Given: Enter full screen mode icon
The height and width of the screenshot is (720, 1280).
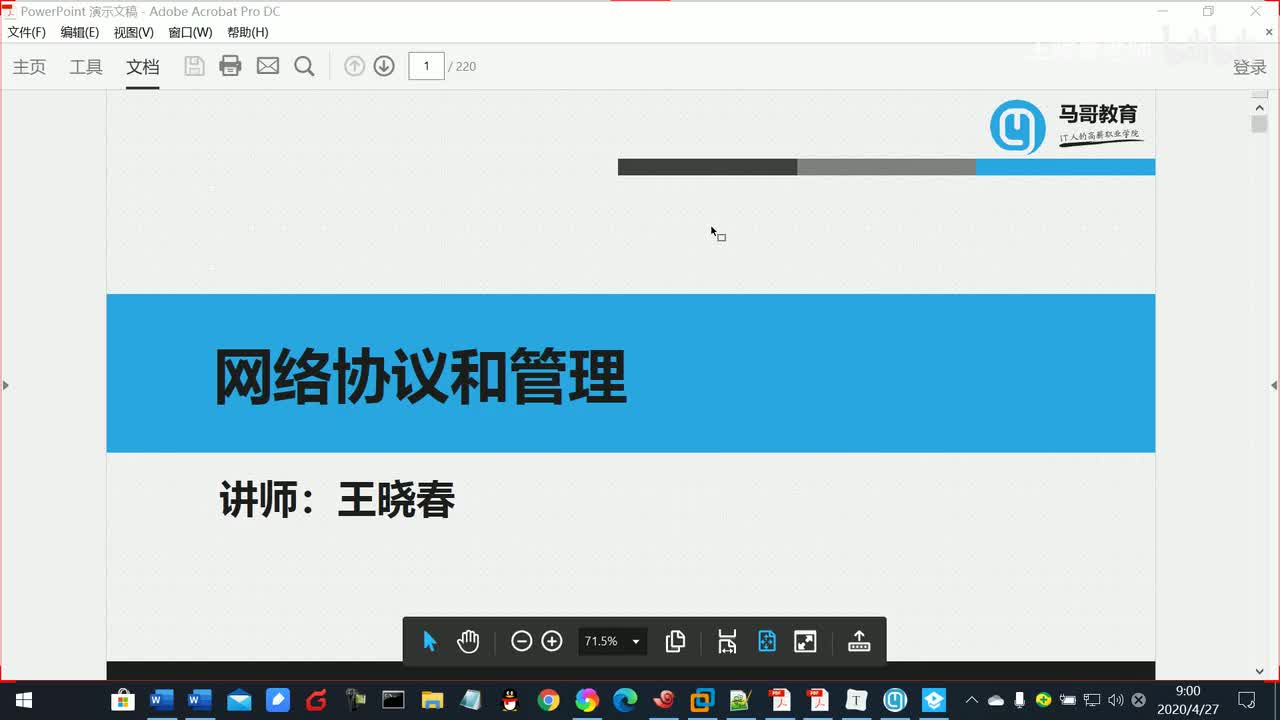Looking at the screenshot, I should click(805, 641).
